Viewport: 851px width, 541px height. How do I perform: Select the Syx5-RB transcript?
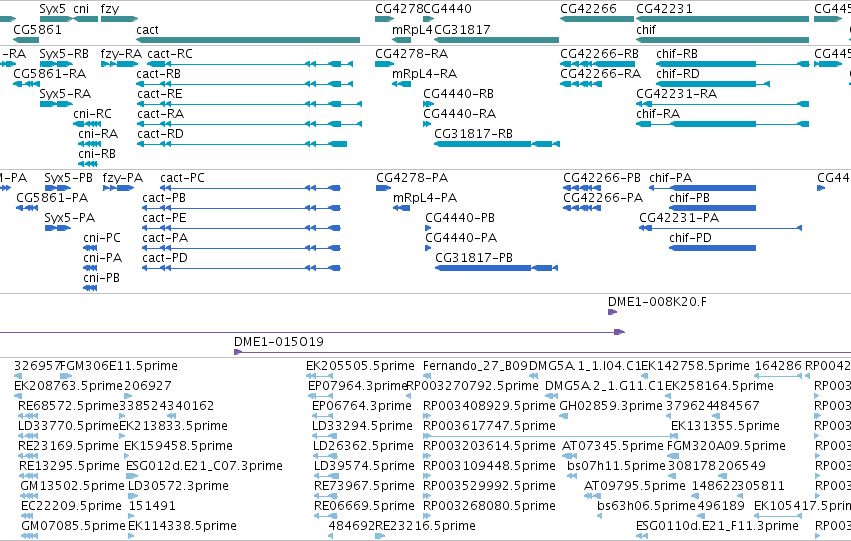tap(64, 54)
